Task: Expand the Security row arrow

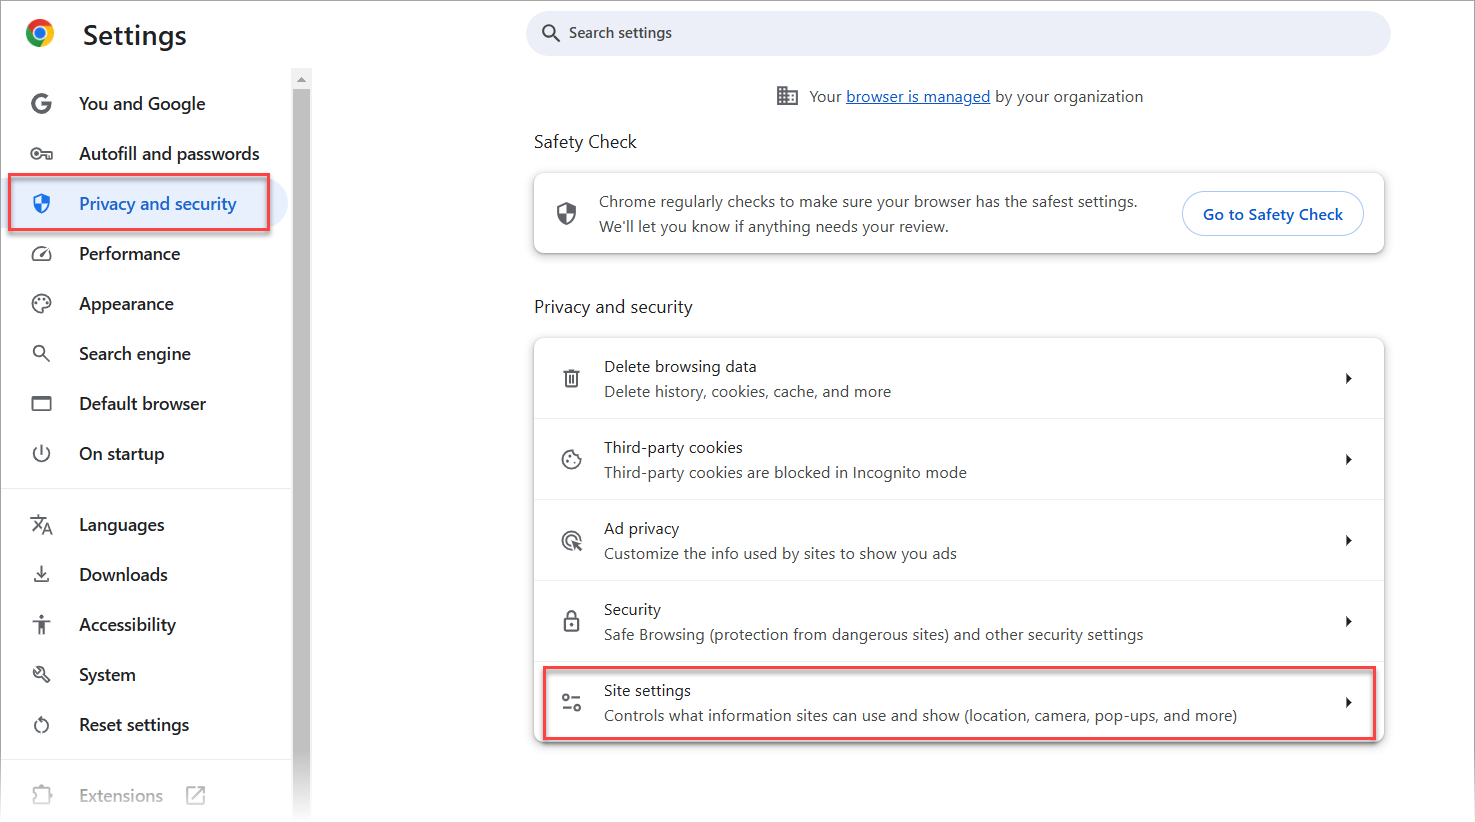Action: coord(1349,622)
